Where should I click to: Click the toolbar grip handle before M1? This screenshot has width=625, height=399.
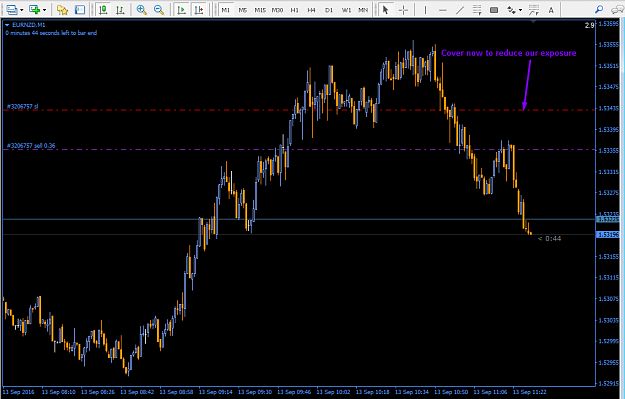pyautogui.click(x=215, y=10)
